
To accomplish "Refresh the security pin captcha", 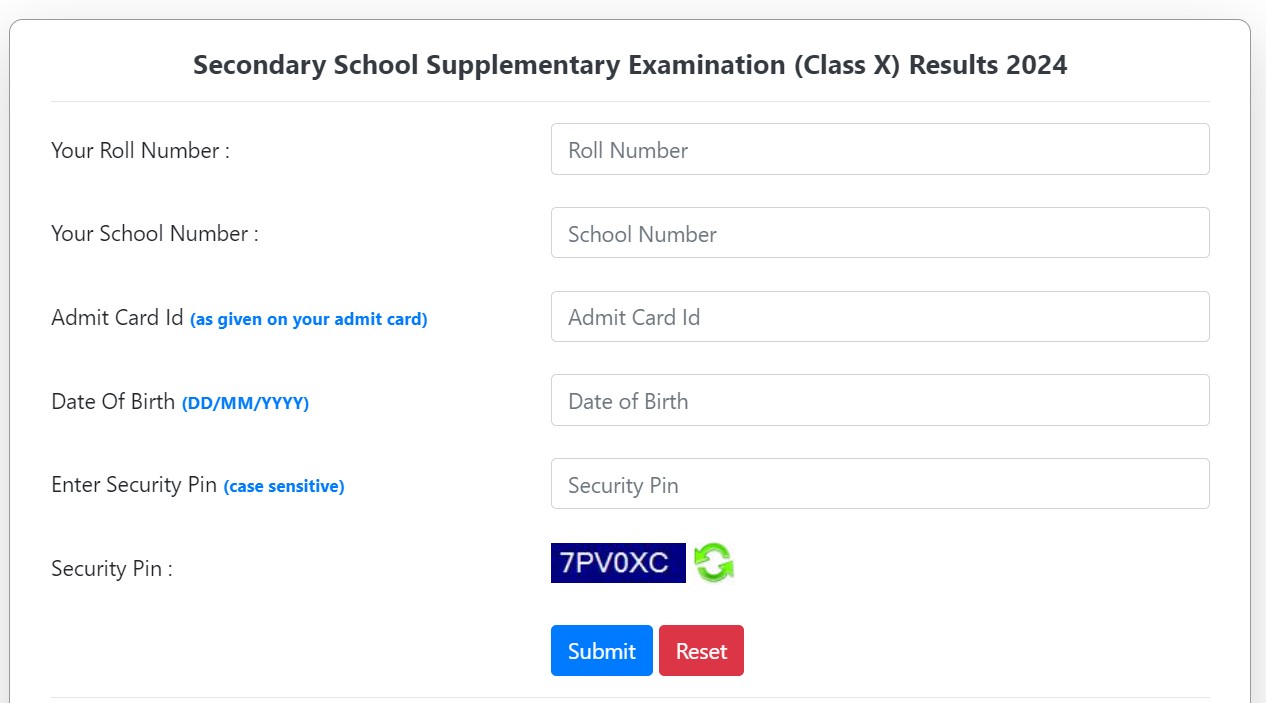I will pyautogui.click(x=714, y=562).
